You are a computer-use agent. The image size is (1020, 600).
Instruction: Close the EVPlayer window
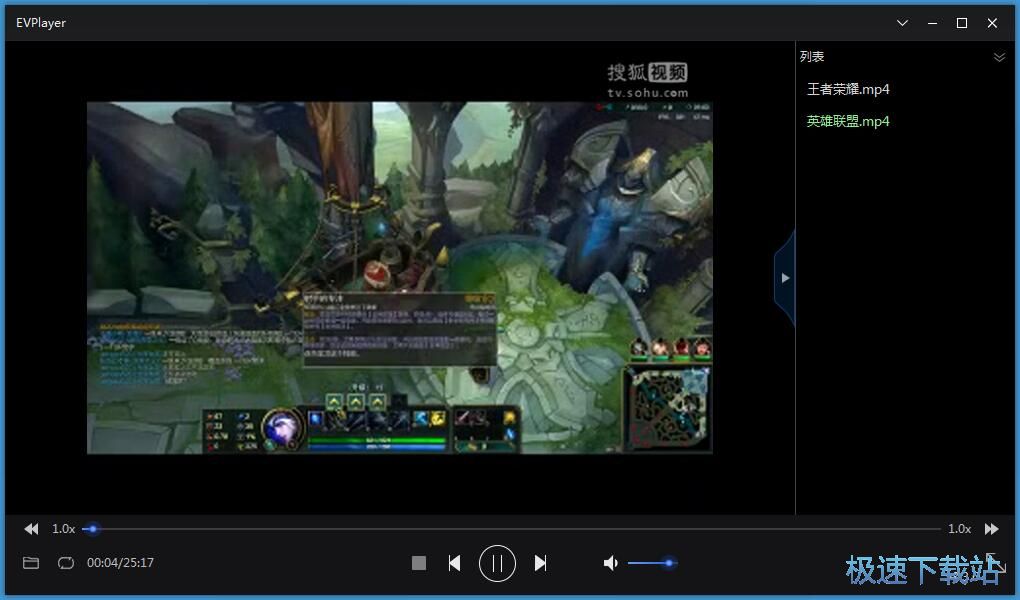tap(992, 23)
